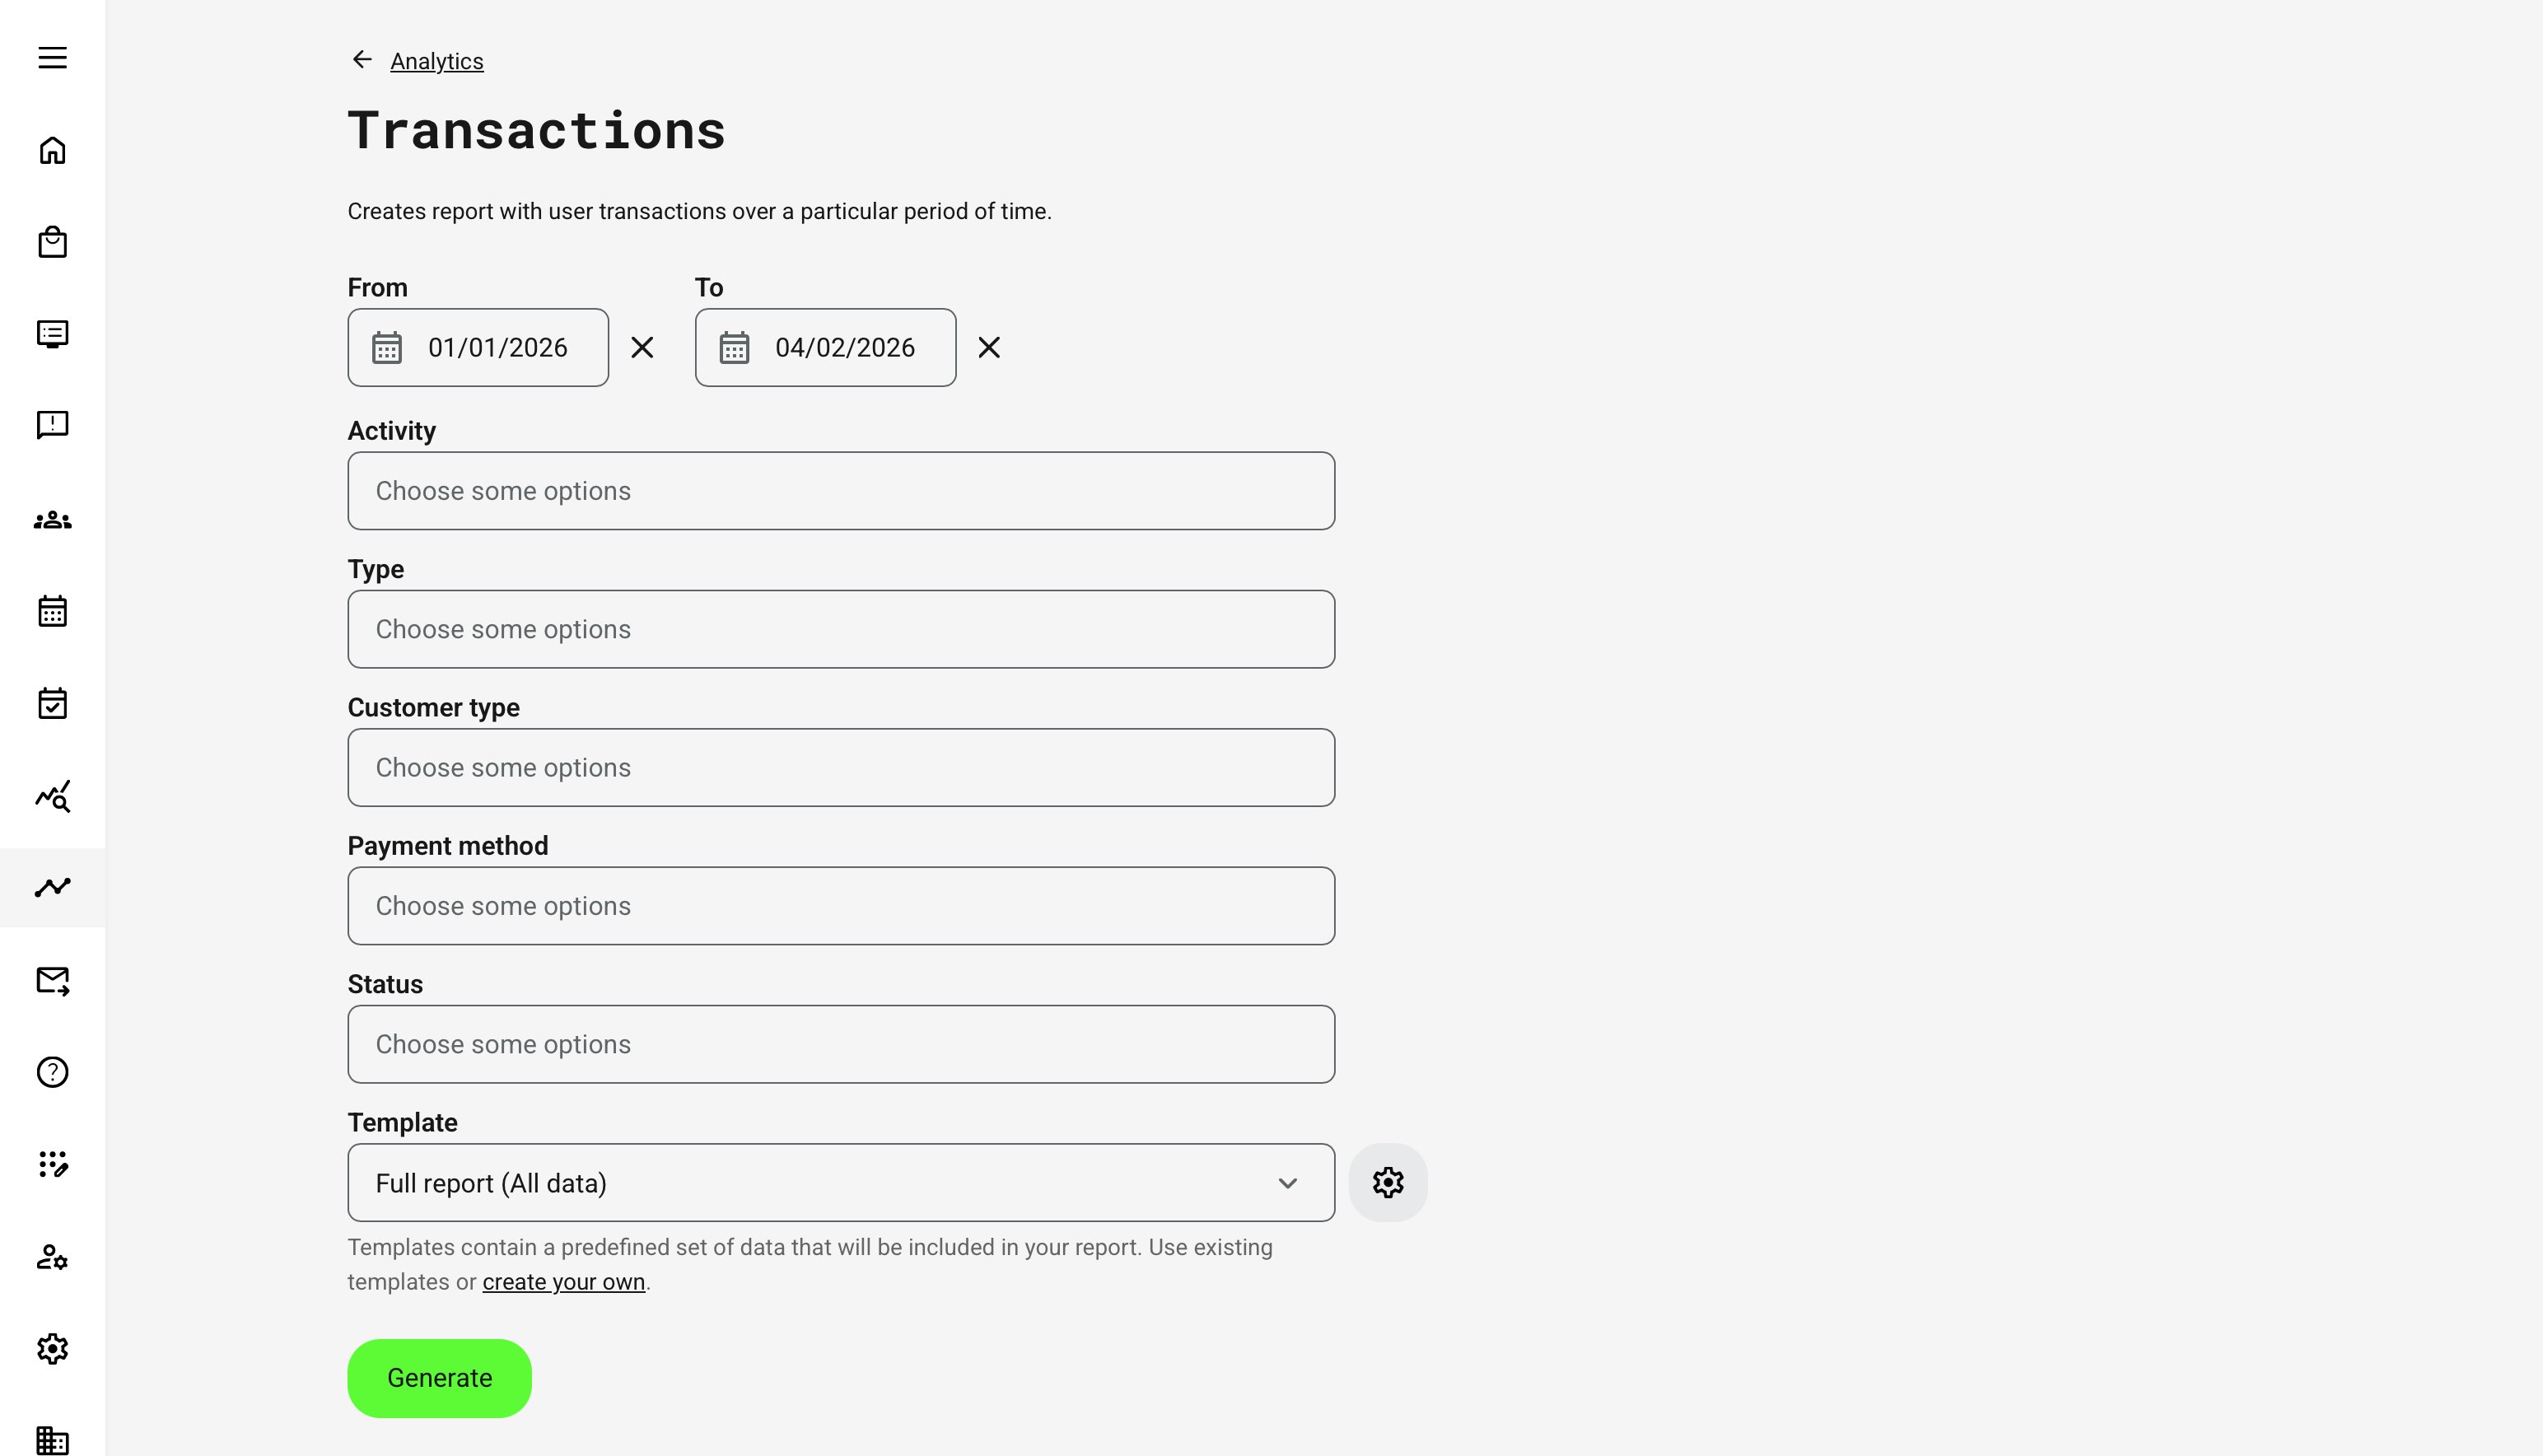Open the kiosk display list section

(x=52, y=333)
